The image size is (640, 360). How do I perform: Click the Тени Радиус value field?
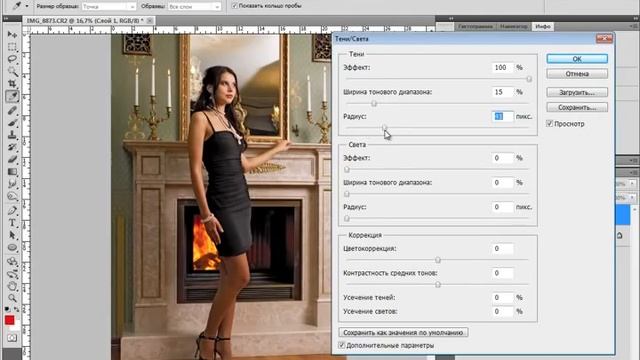[x=502, y=116]
